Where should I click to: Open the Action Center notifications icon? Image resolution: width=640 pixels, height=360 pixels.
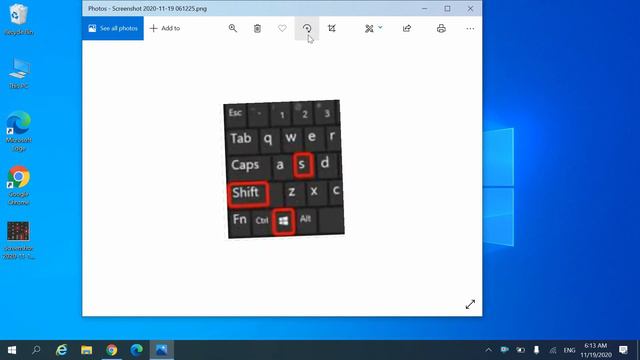point(623,350)
